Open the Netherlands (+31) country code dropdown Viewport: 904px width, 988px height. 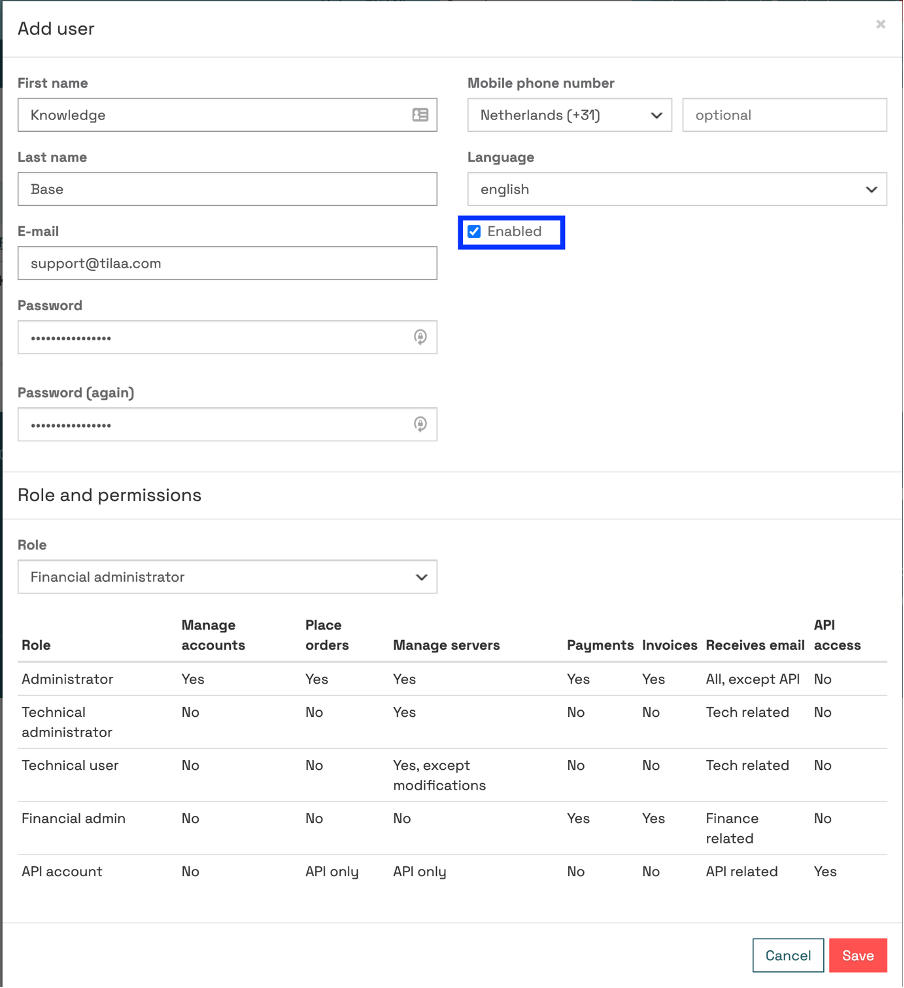coord(569,115)
